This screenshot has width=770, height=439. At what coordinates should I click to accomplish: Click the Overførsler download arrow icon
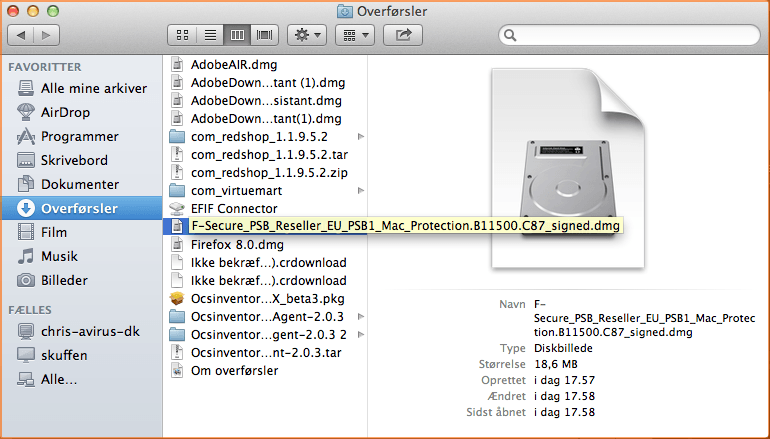click(x=26, y=208)
